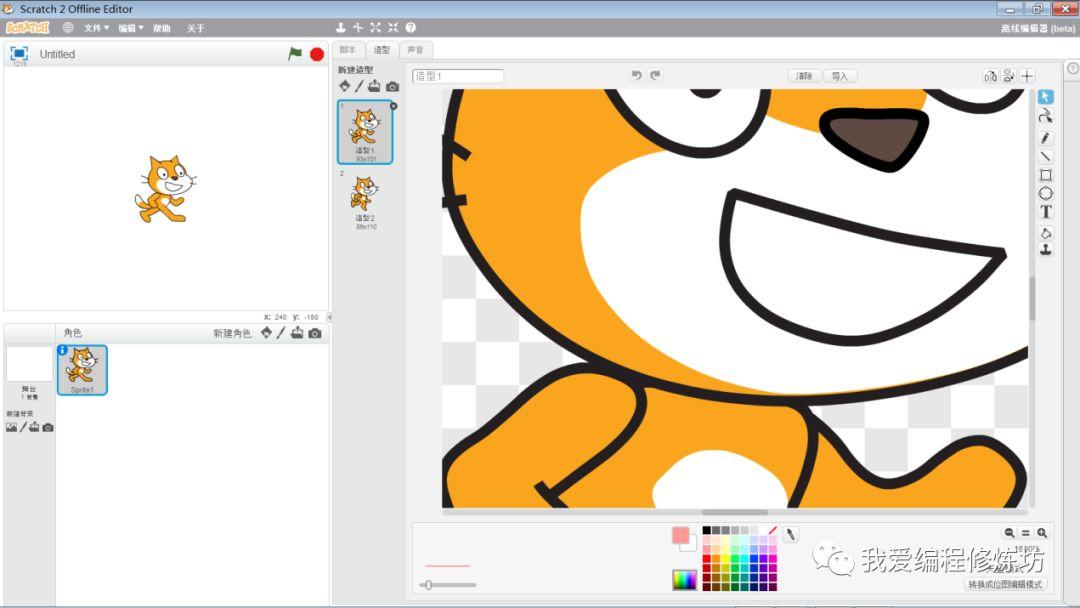Open the 关于 menu item

196,28
